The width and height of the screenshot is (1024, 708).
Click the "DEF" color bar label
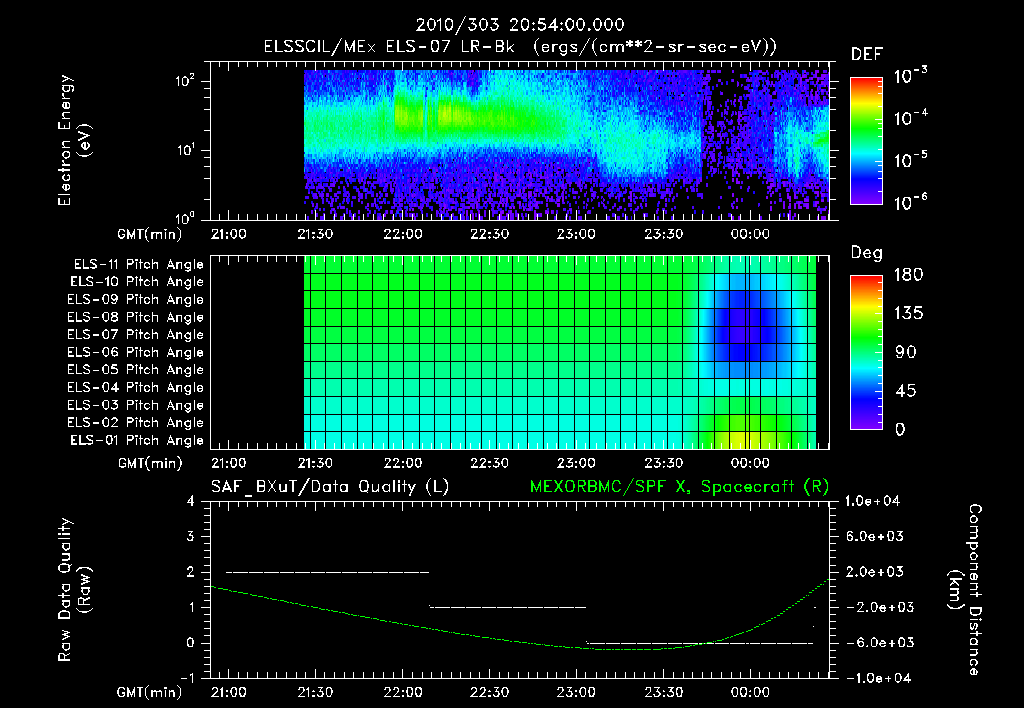click(x=867, y=54)
